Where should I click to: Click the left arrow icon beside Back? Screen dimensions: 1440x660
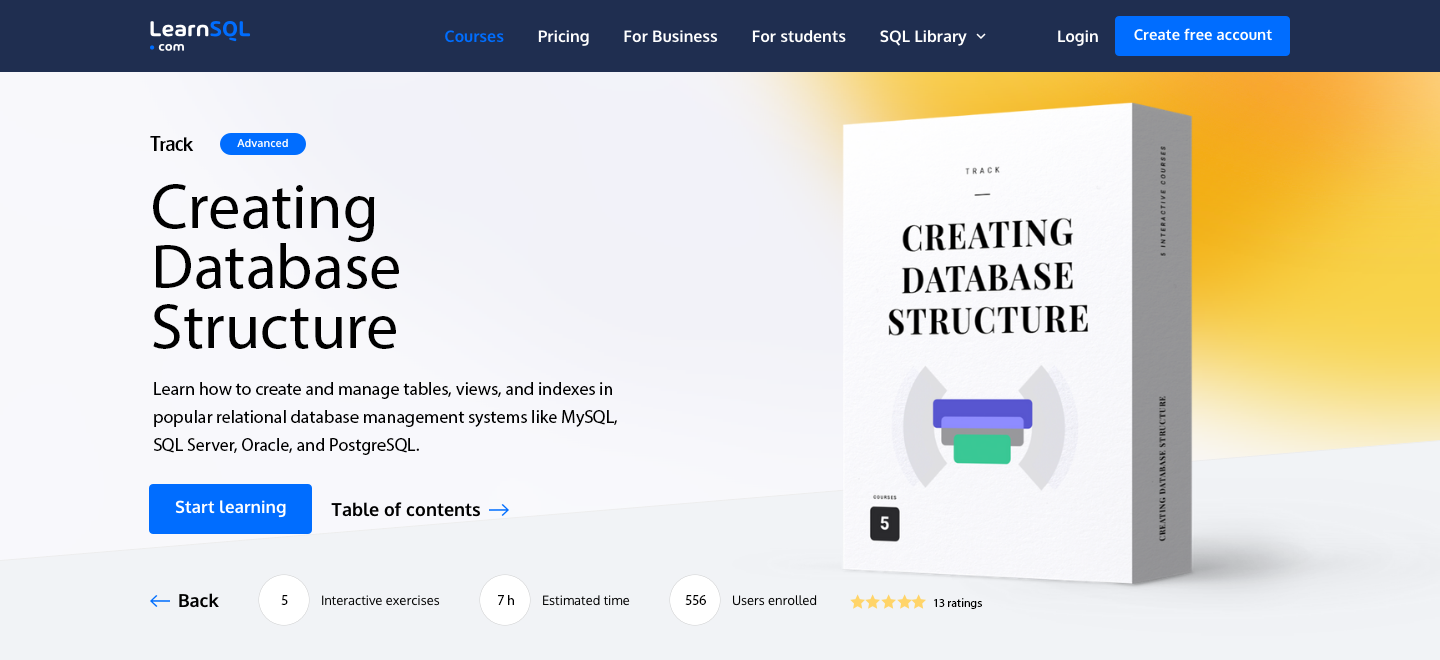(160, 600)
